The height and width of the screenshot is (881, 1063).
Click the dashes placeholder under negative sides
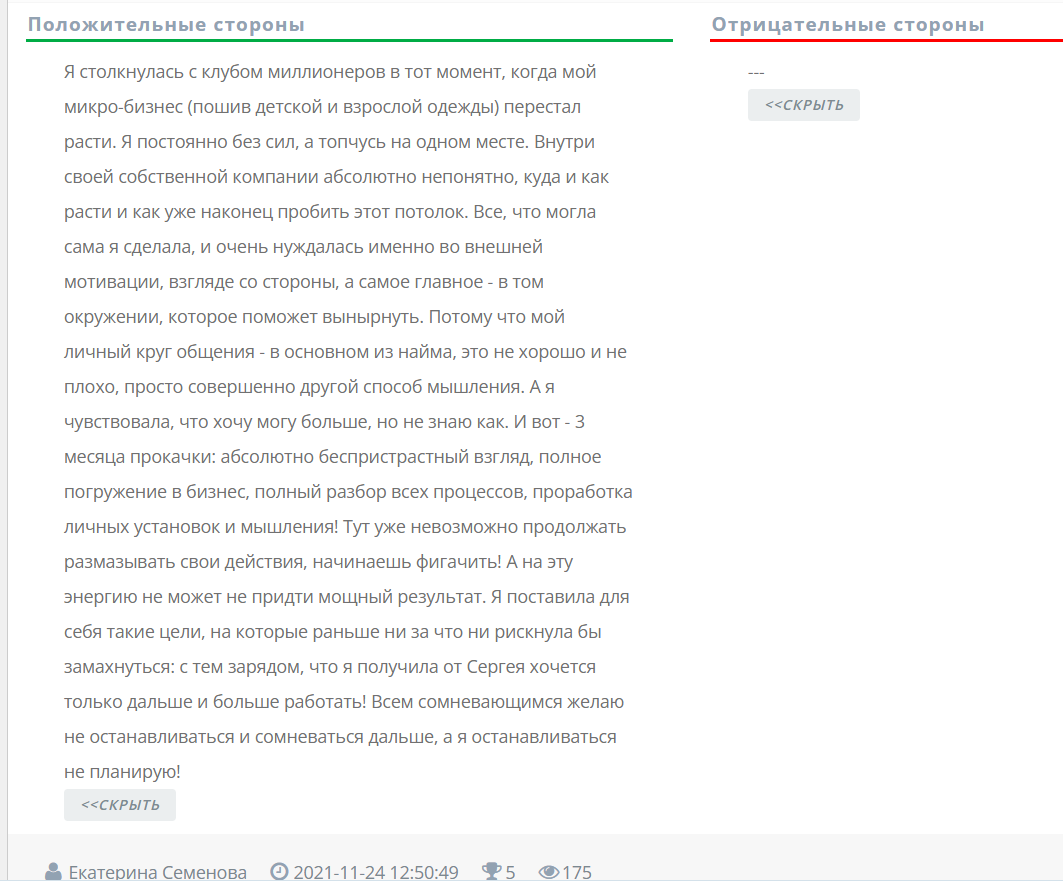click(756, 73)
